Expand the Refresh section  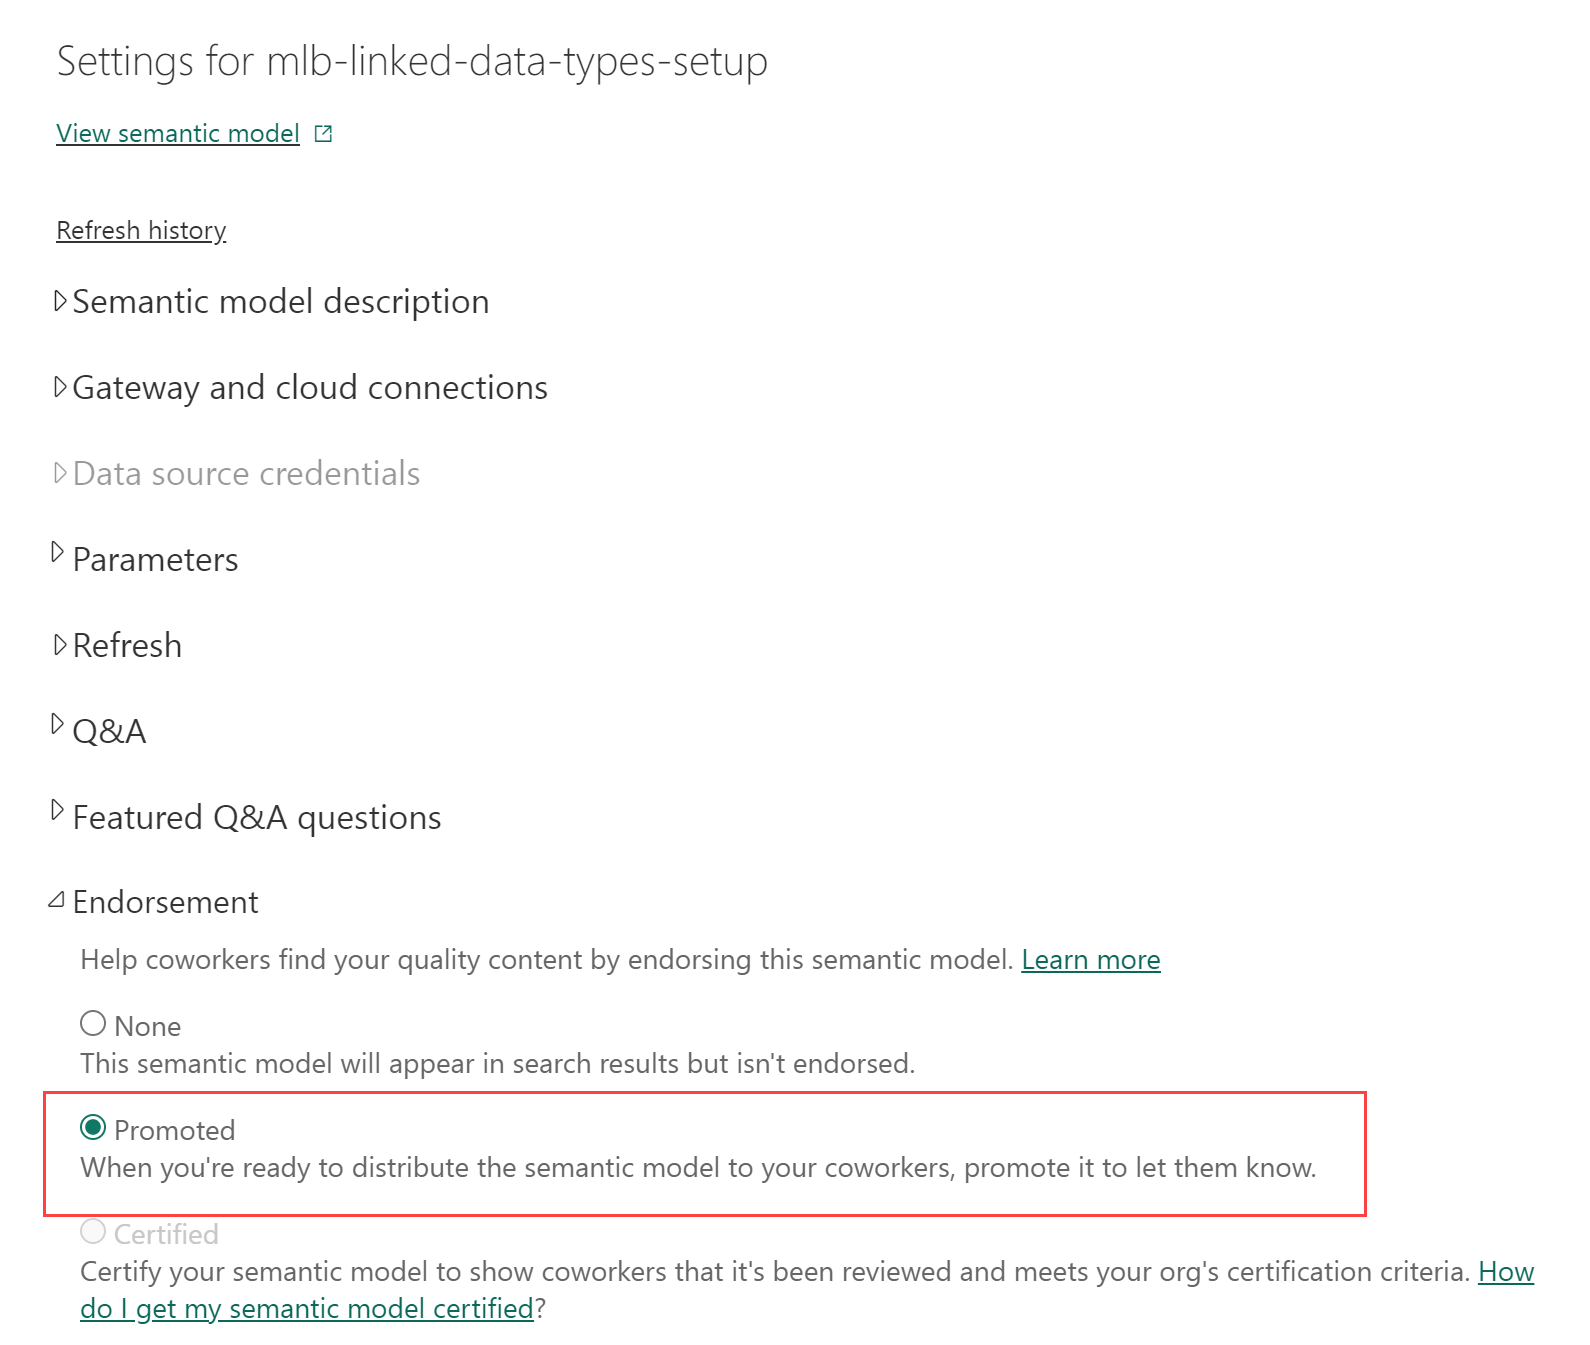tap(60, 645)
